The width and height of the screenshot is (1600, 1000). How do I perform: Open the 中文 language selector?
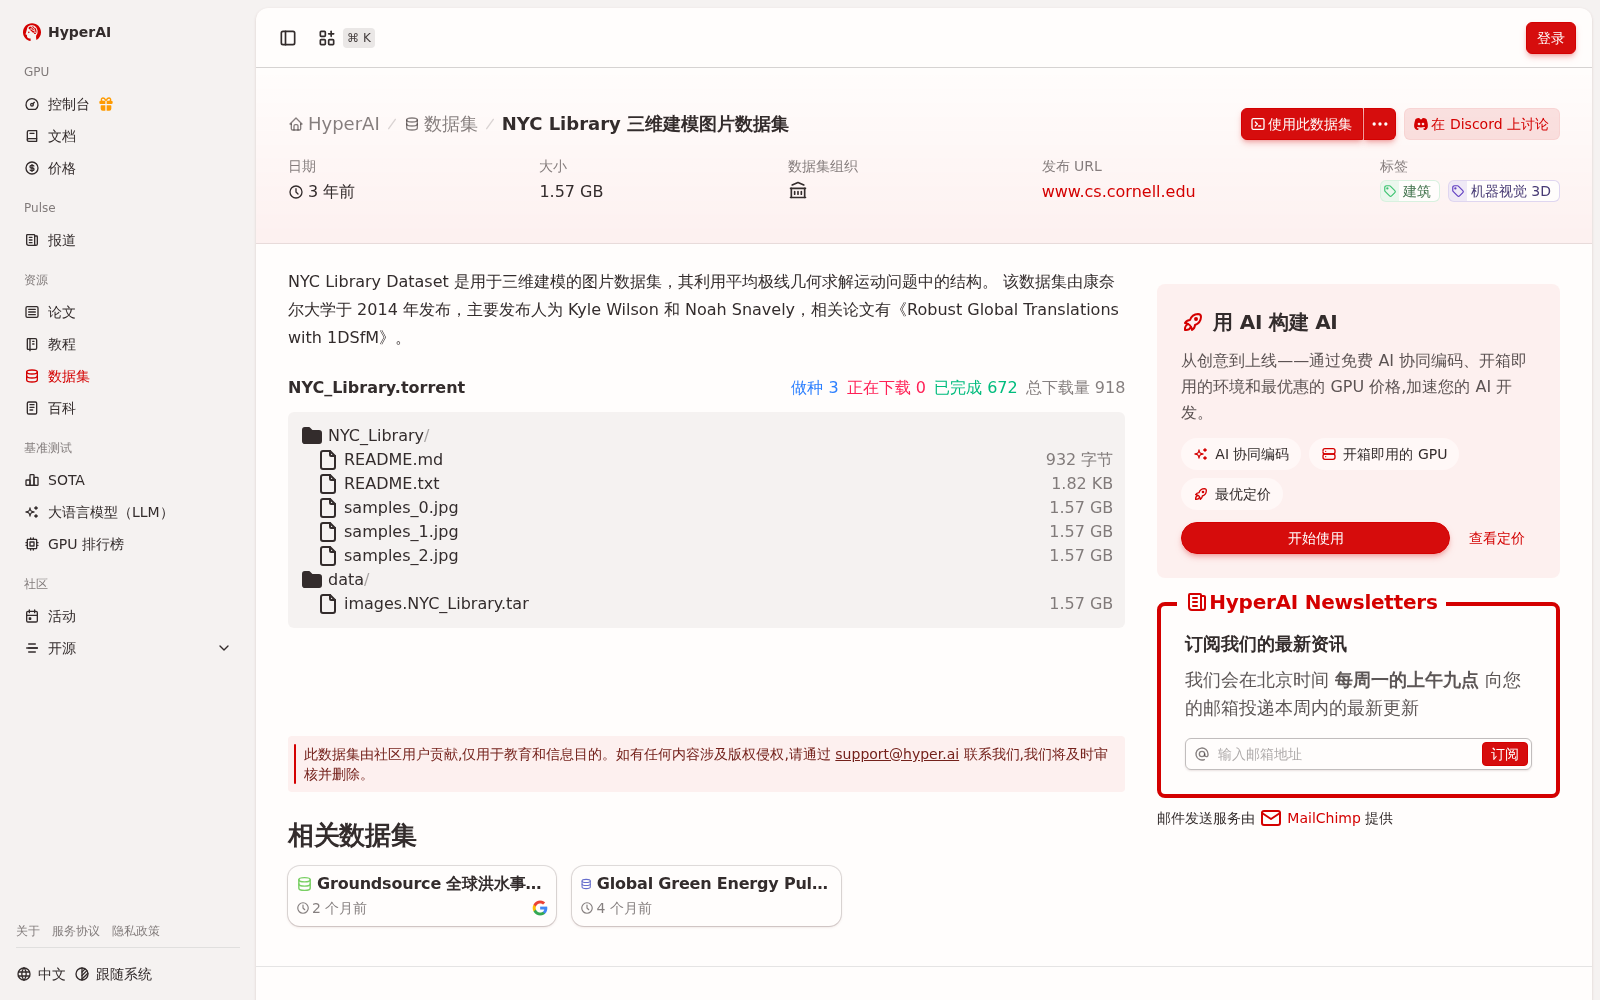coord(41,974)
